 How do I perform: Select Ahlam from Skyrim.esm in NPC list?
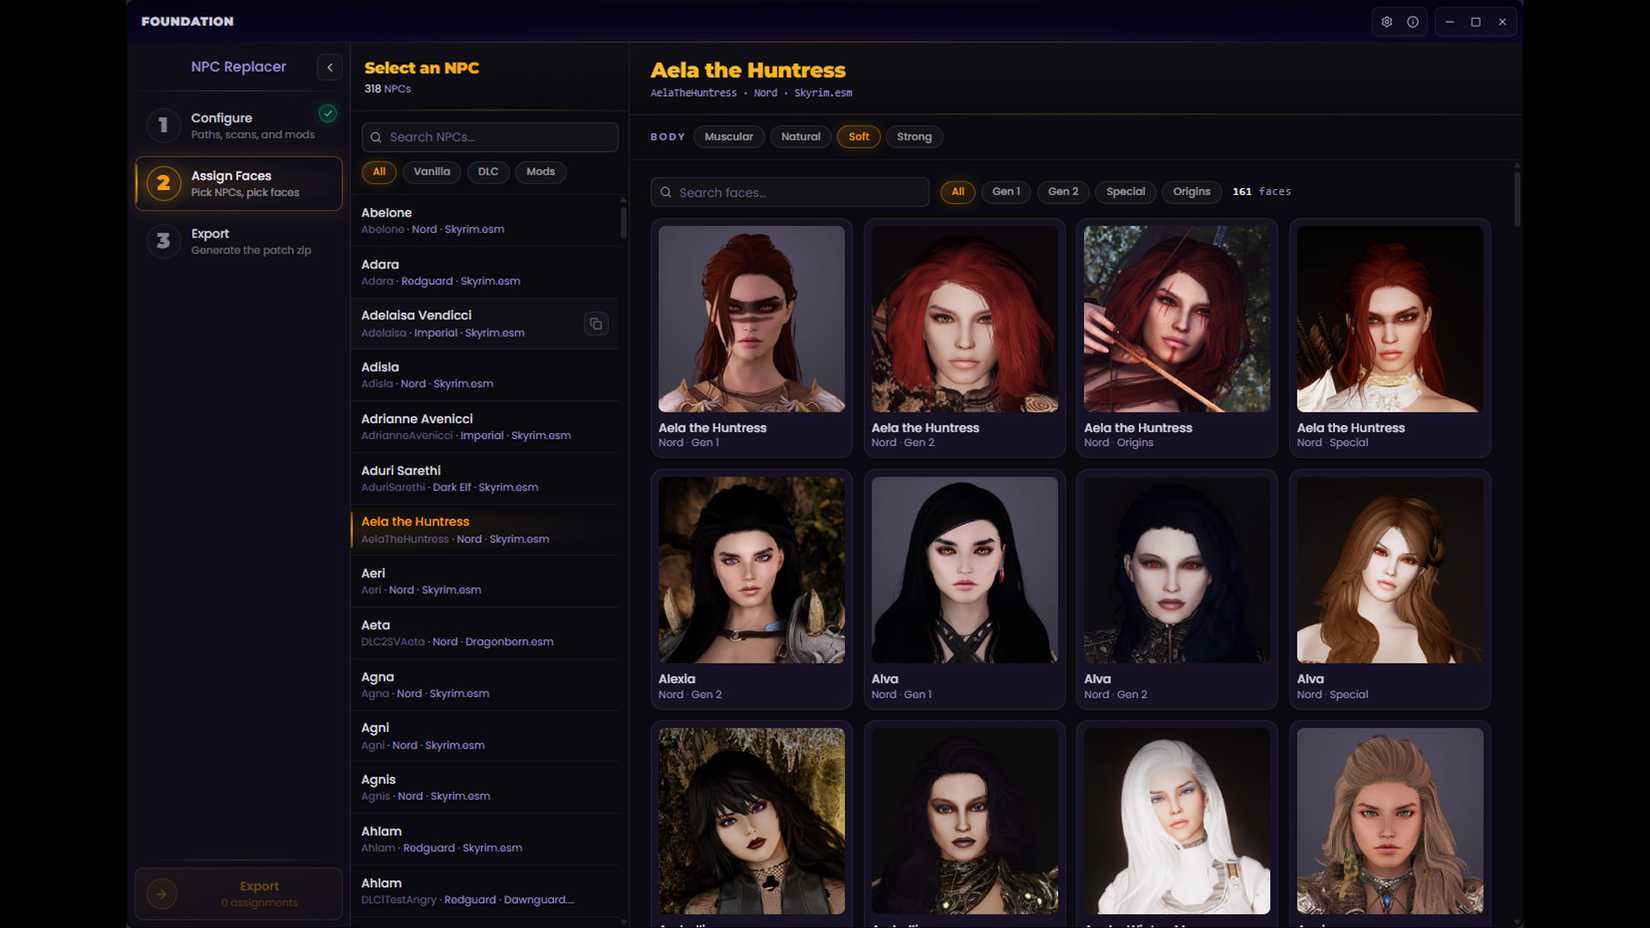(x=485, y=839)
